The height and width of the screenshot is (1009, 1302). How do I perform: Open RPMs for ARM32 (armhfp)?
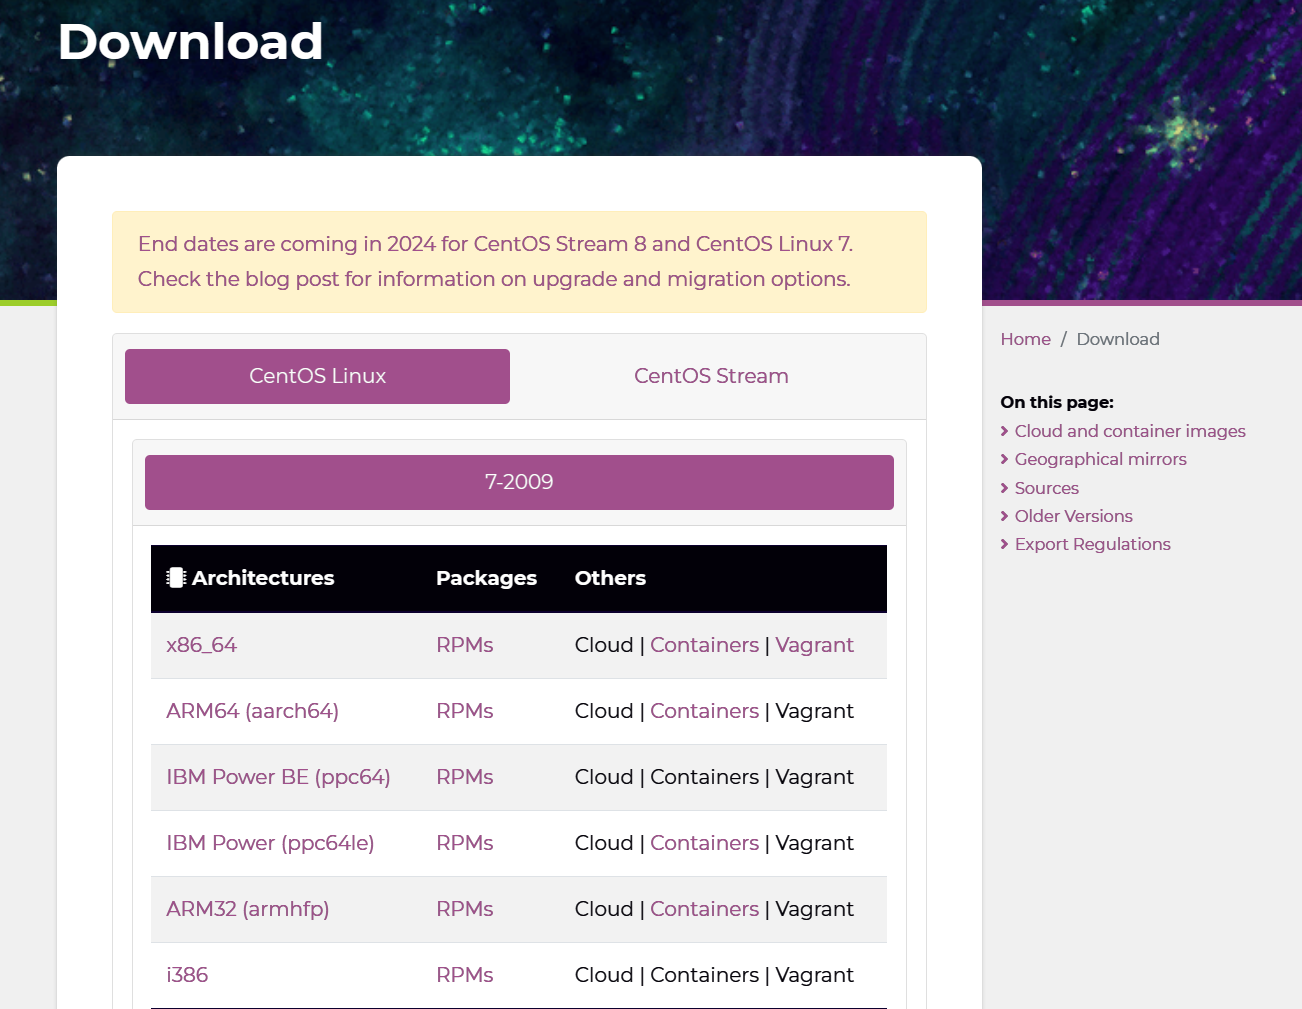pos(464,909)
